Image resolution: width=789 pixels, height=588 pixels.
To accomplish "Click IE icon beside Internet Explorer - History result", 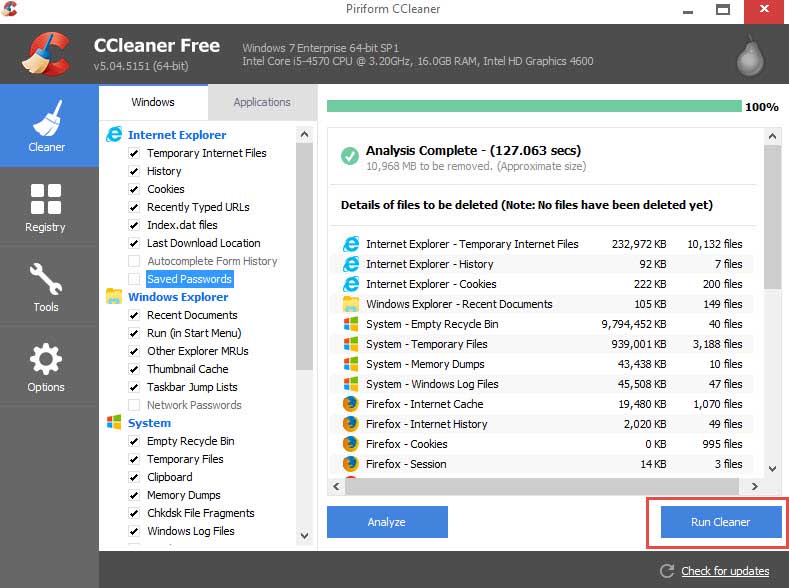I will click(x=351, y=264).
